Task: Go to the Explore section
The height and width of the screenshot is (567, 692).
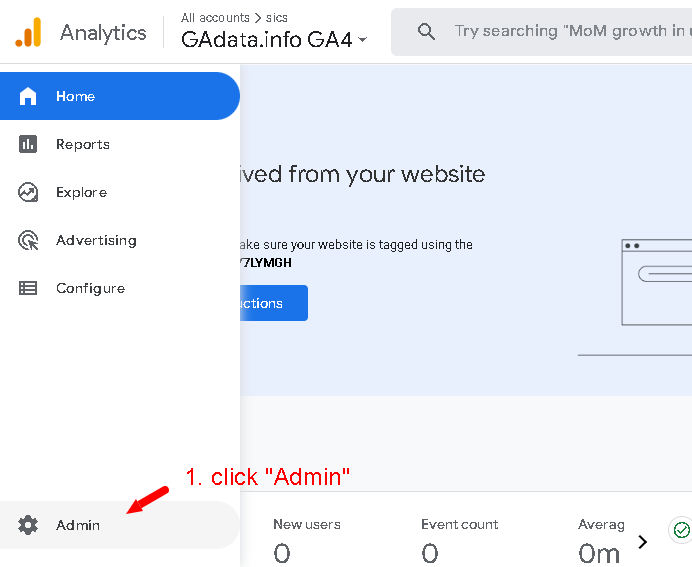Action: click(81, 192)
